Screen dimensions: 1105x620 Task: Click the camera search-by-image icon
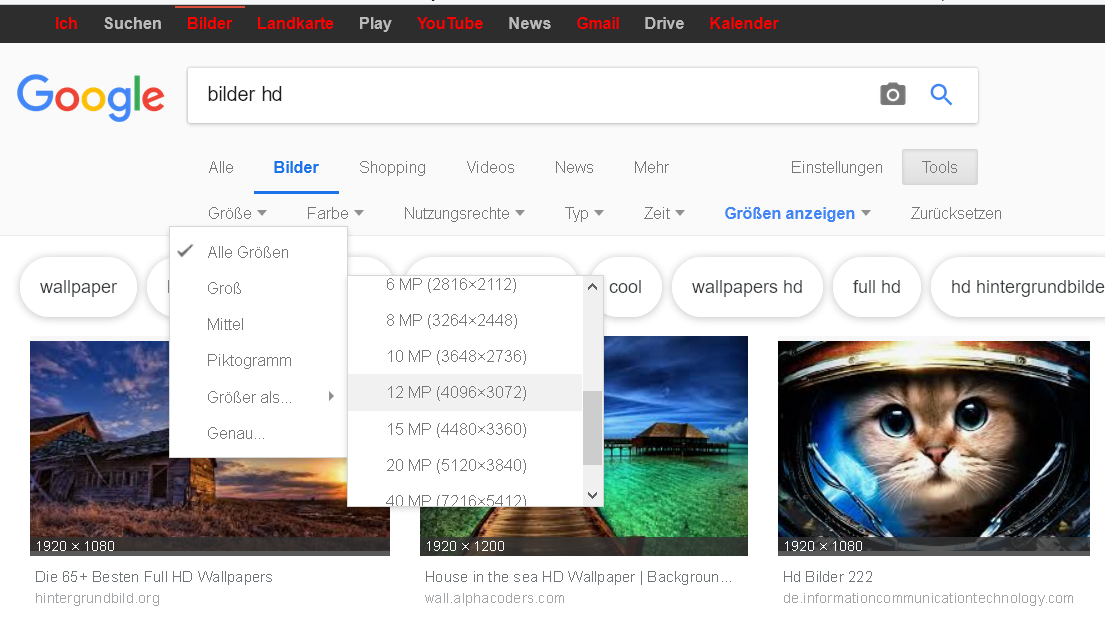click(x=892, y=95)
